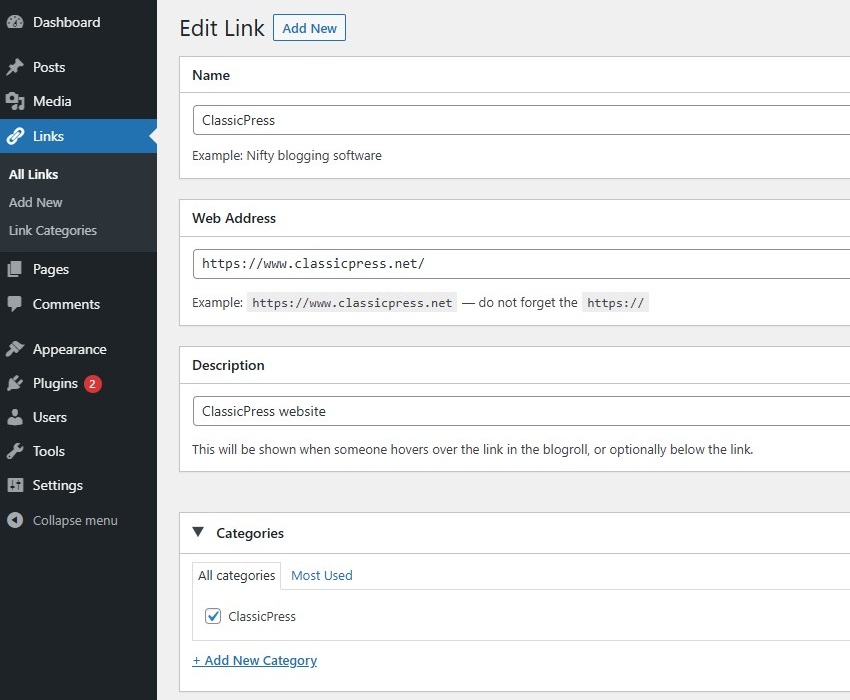Click the Appearance paintbrush icon
Viewport: 850px width, 700px height.
(15, 349)
